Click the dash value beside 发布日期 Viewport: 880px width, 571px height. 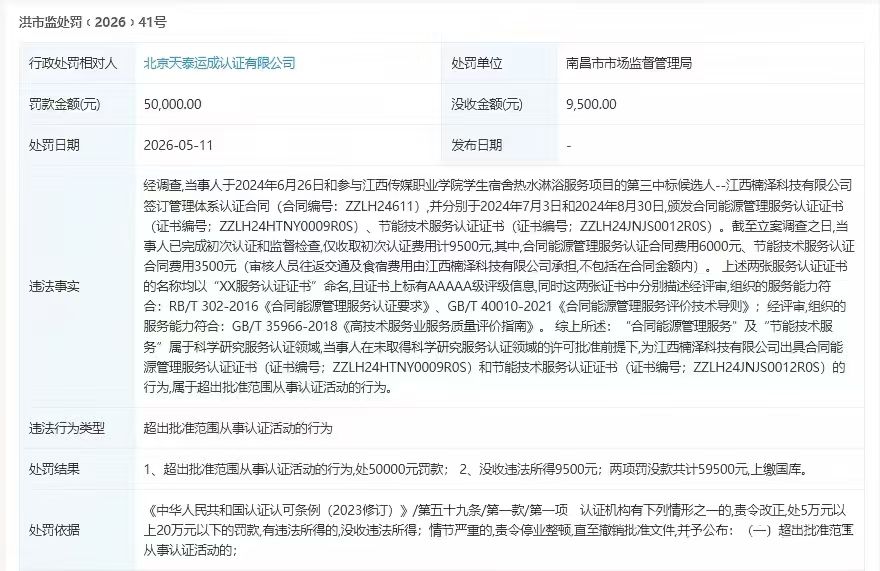coord(569,145)
